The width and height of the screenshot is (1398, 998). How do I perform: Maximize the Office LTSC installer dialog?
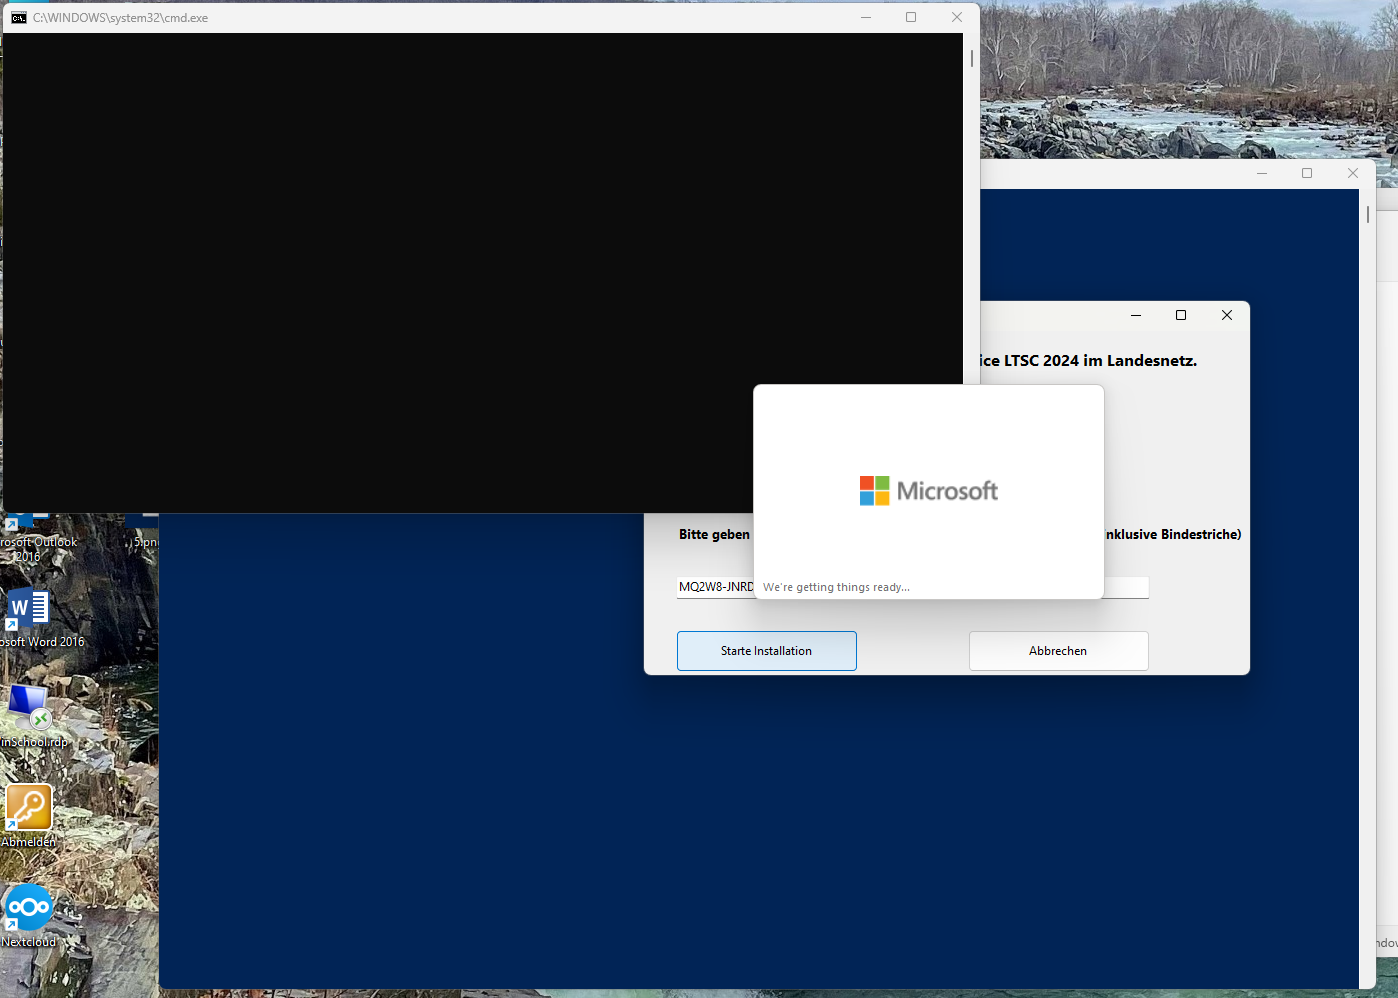tap(1181, 315)
